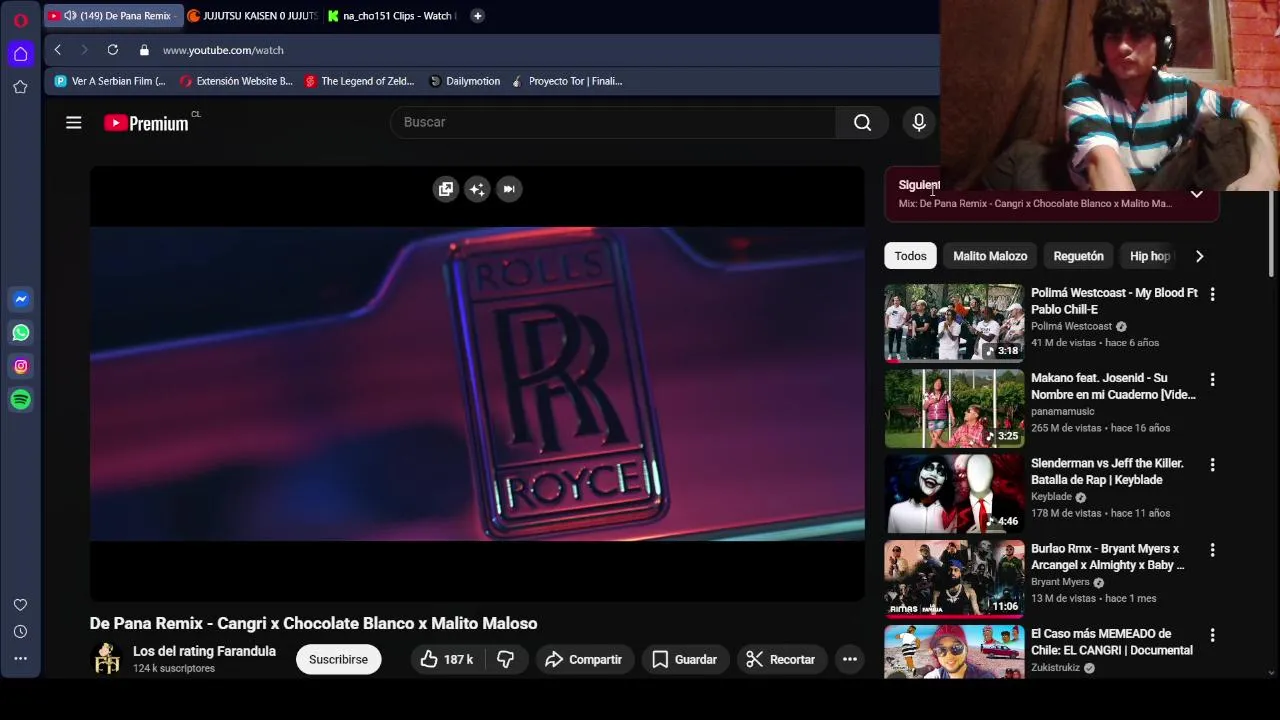Create a clip with Recortar
1280x720 pixels.
point(781,659)
